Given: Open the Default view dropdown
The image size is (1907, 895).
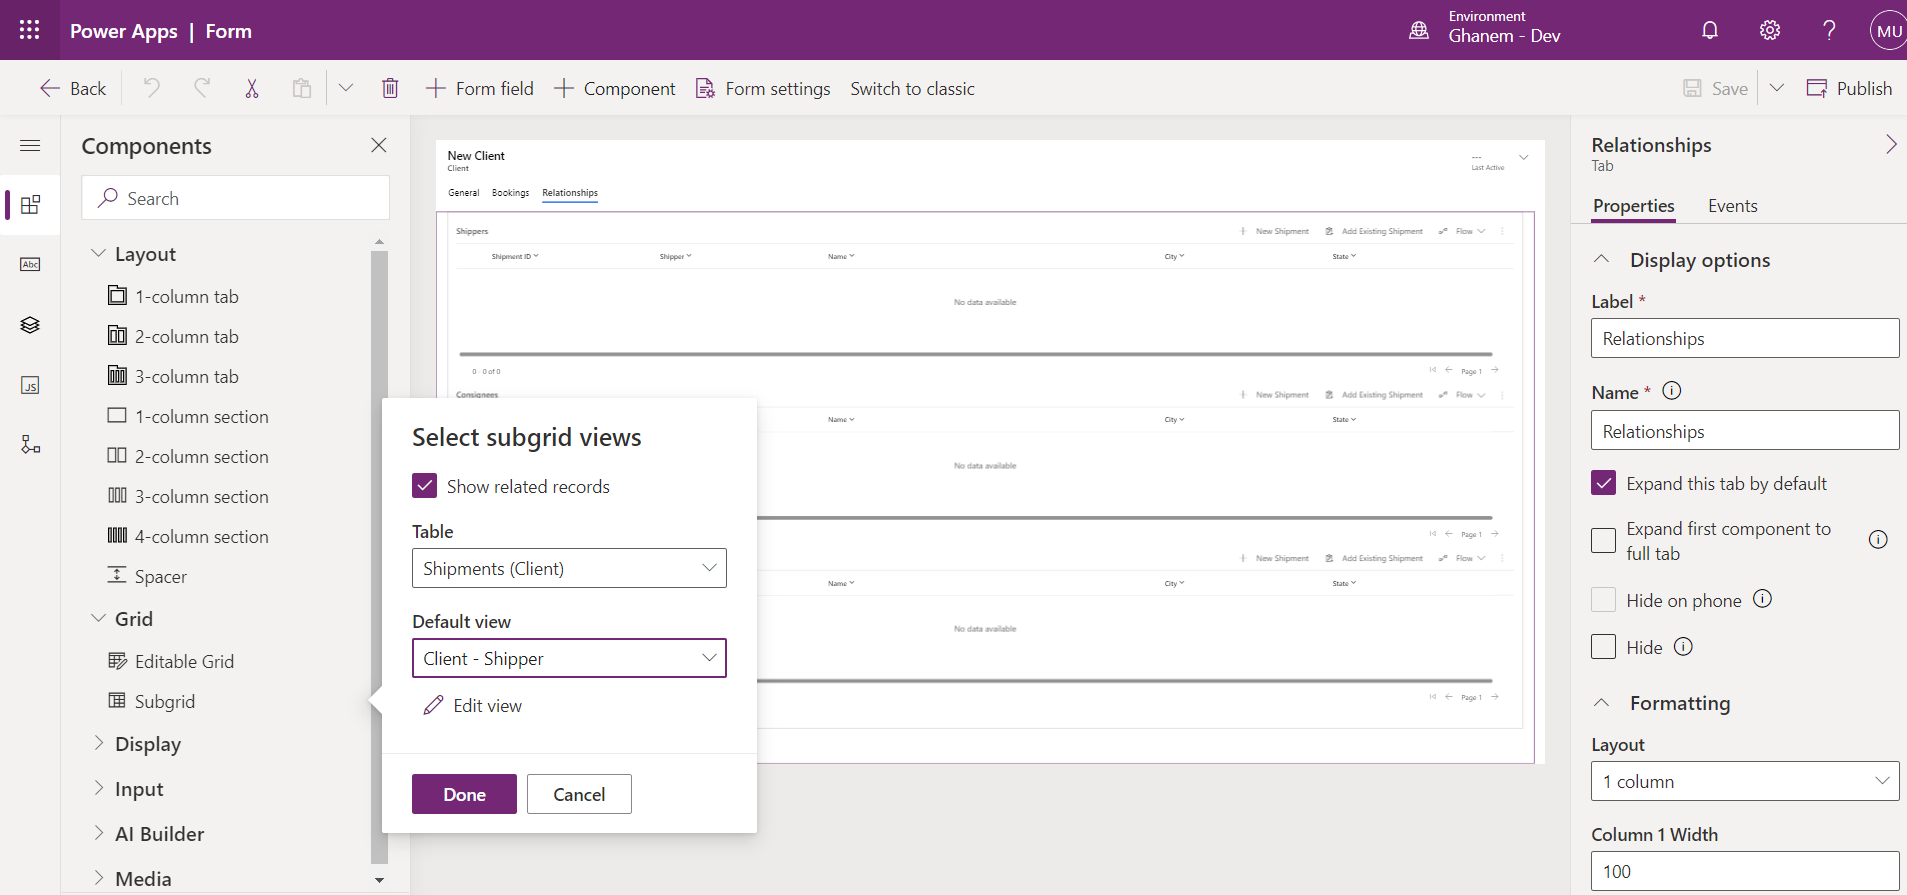Looking at the screenshot, I should click(x=569, y=658).
